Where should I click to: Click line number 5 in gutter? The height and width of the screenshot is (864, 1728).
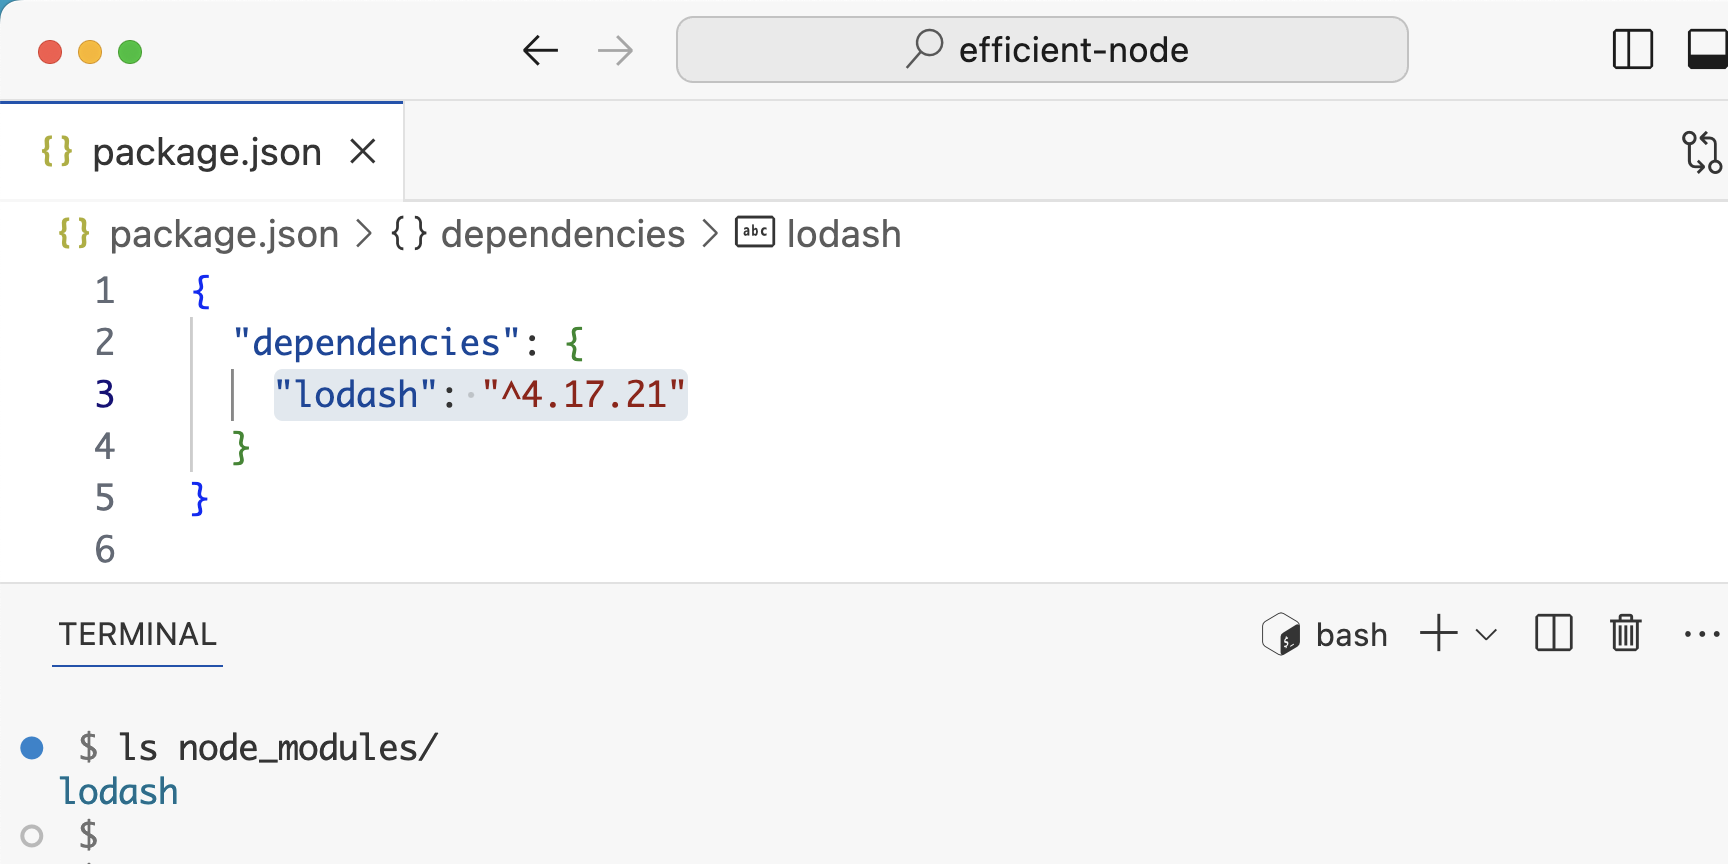coord(105,497)
